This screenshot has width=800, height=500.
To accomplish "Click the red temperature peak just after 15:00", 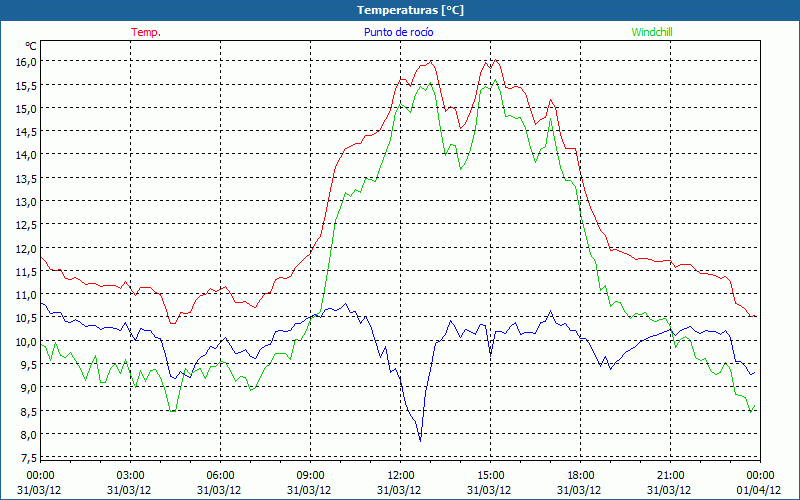I will click(495, 60).
